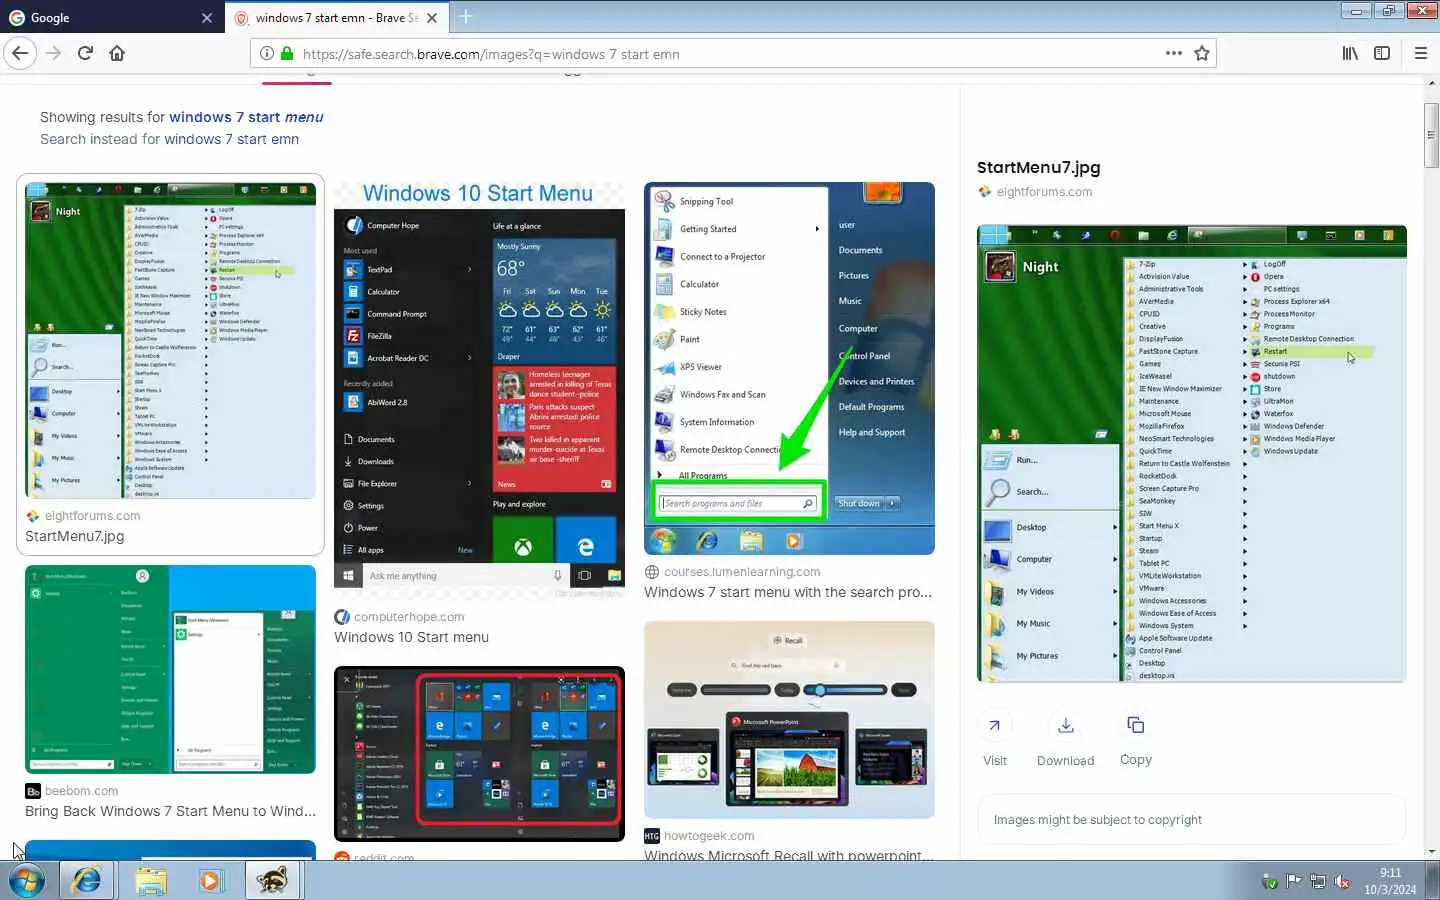
Task: Open 'Windows 7 start menu with the search' caption
Action: tap(788, 592)
